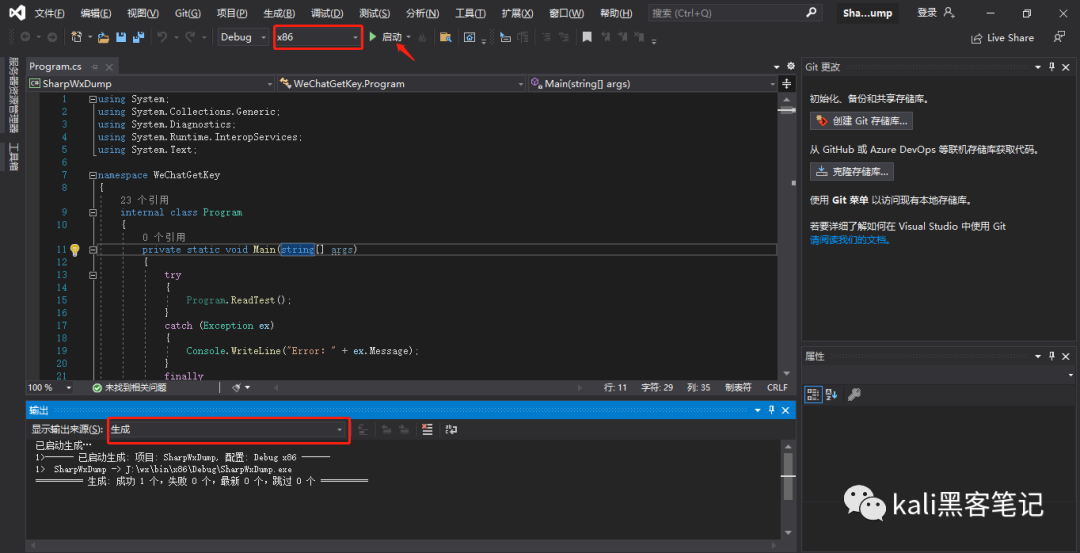Pin the Program.cs tab

pyautogui.click(x=94, y=67)
